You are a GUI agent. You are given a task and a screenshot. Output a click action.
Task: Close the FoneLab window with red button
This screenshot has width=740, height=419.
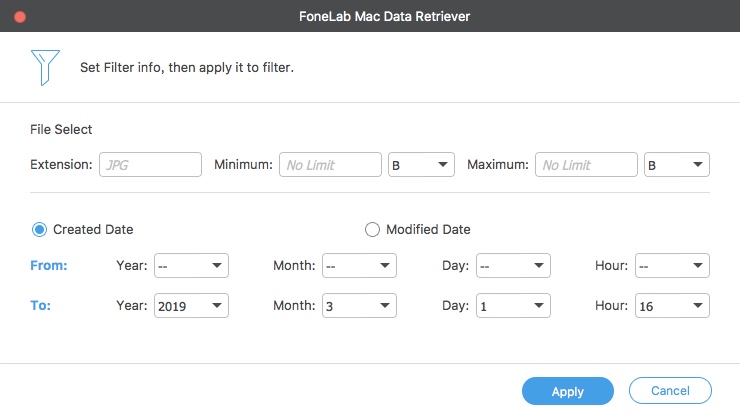[x=20, y=17]
